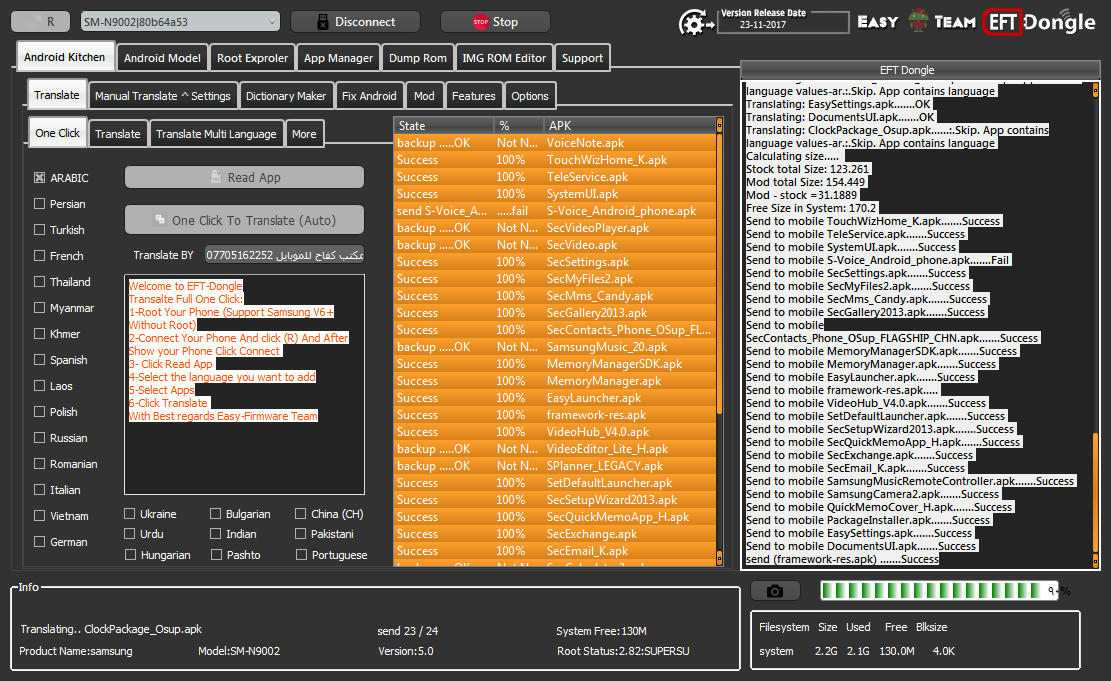Switch to the Features tab

[474, 96]
